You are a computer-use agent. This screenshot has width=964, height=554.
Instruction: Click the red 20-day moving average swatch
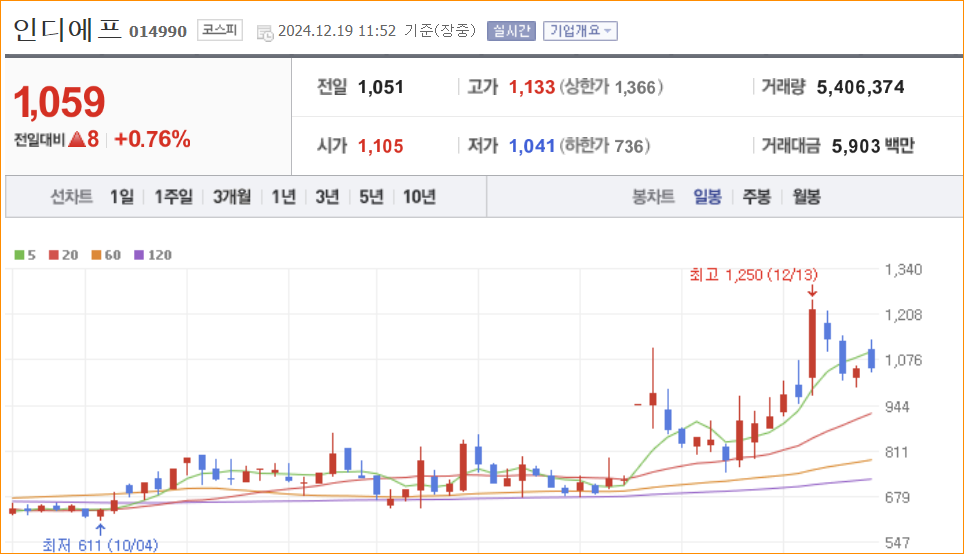(x=53, y=255)
